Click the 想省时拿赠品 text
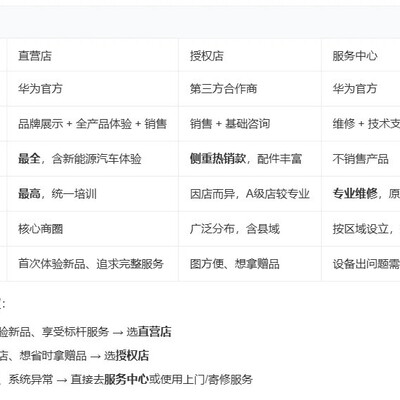This screenshot has height=400, width=400. [53, 356]
